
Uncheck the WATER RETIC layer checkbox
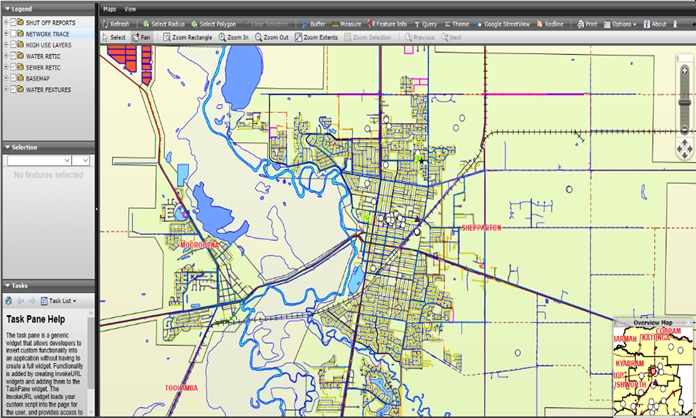tap(14, 56)
